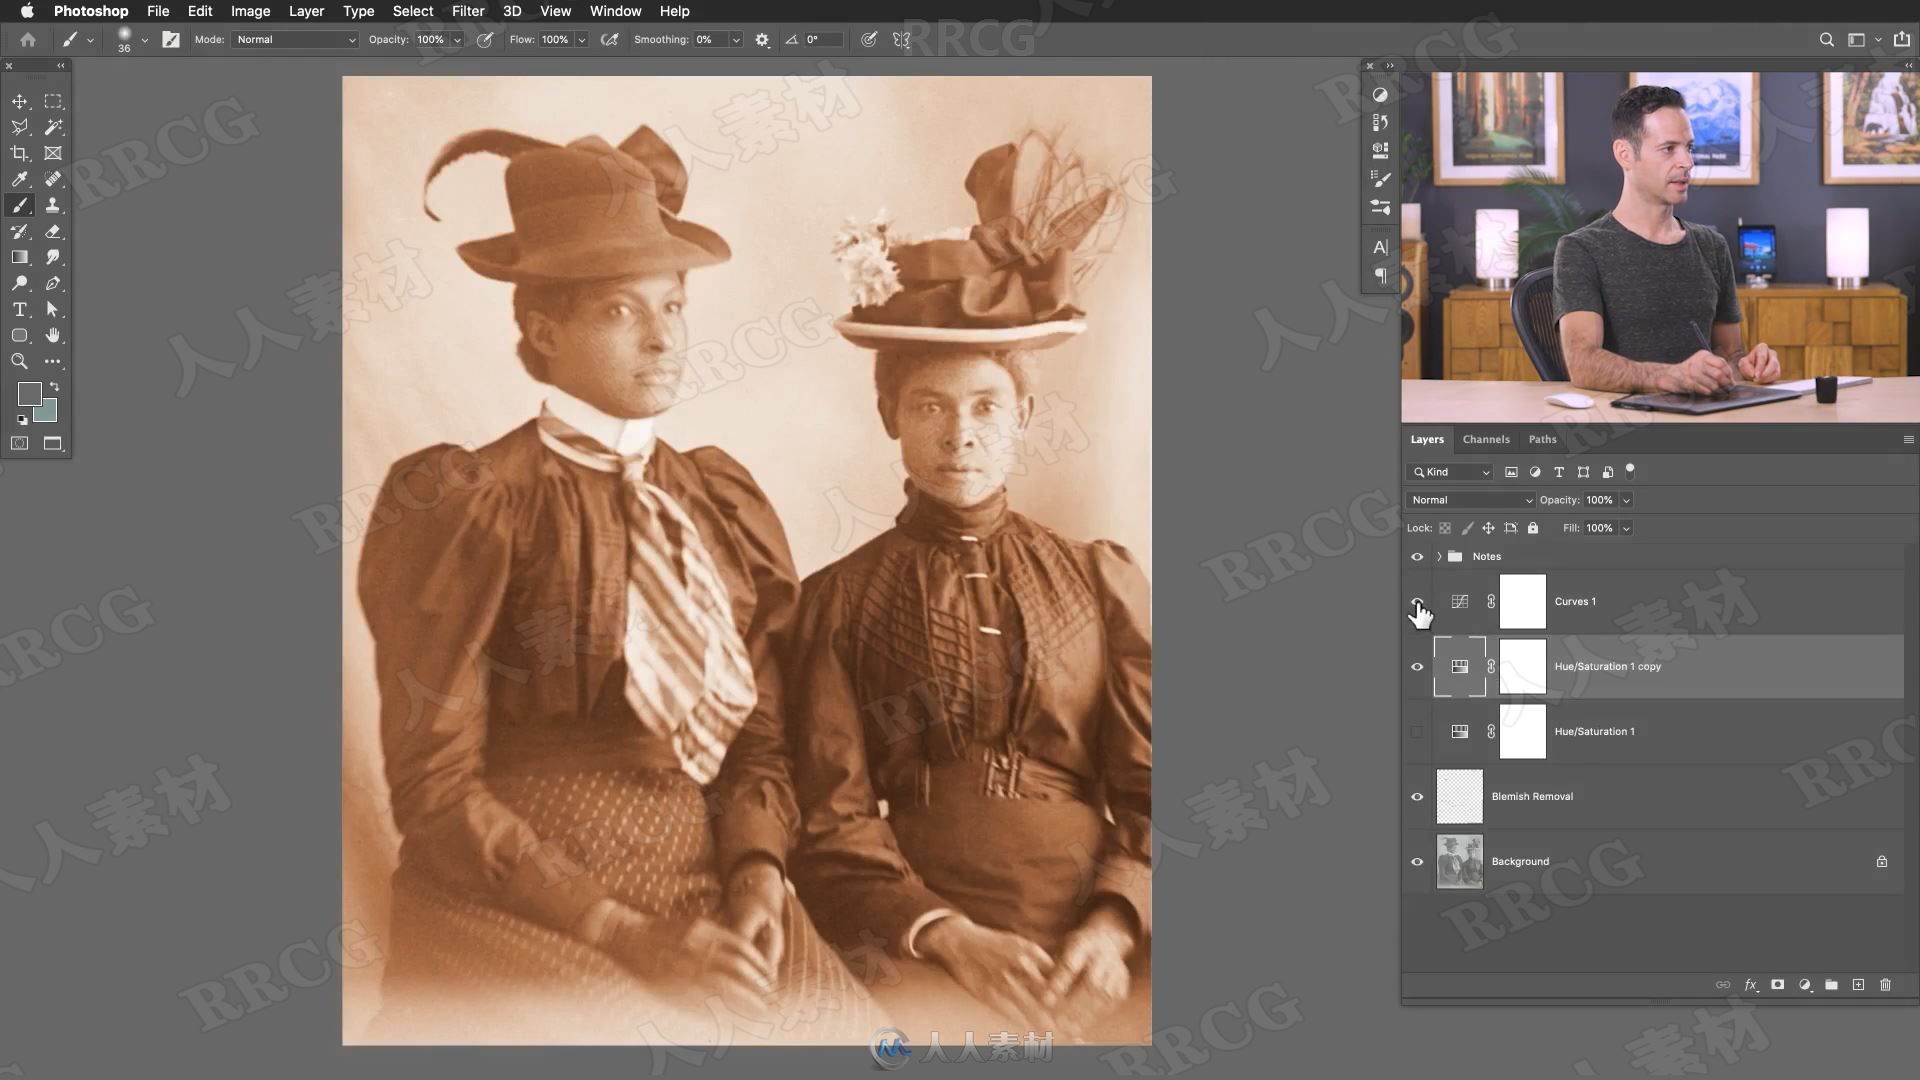Toggle layer filtering on or off
The image size is (1920, 1080).
tap(1630, 470)
